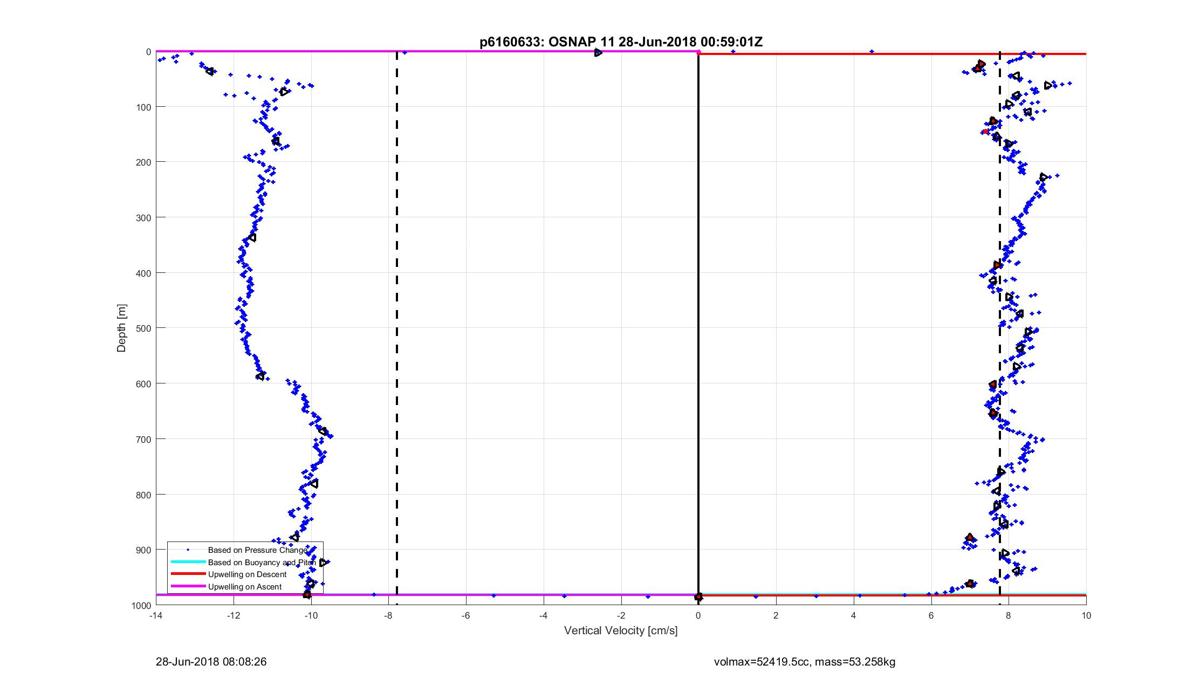This screenshot has width=1200, height=681.
Task: Click the x-axis tick label '4'
Action: (x=854, y=615)
